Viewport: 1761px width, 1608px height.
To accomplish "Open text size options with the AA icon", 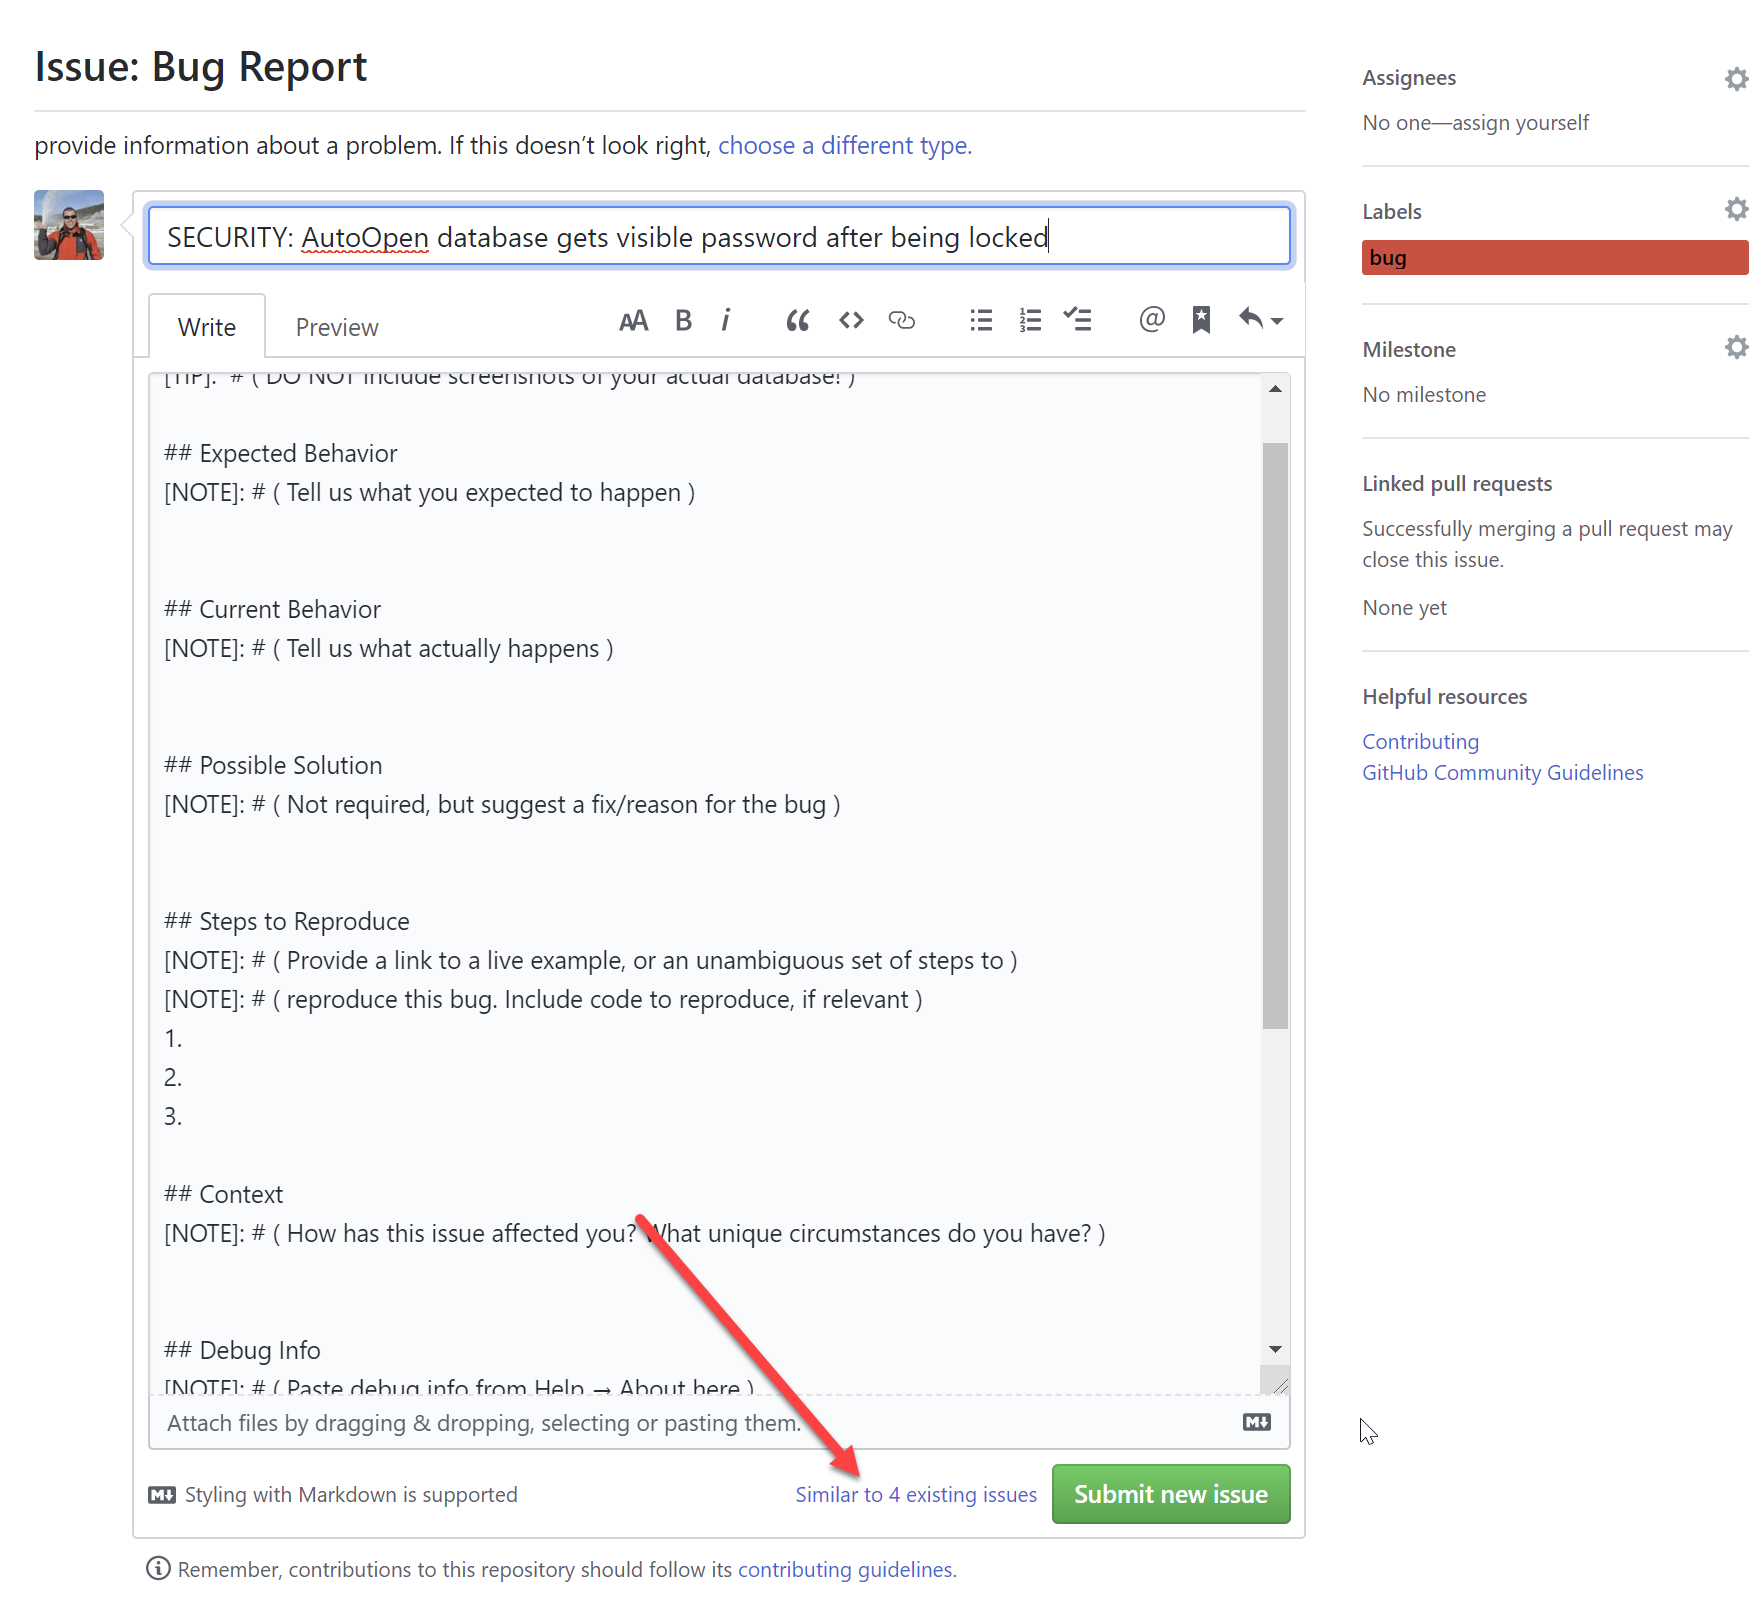I will click(633, 320).
